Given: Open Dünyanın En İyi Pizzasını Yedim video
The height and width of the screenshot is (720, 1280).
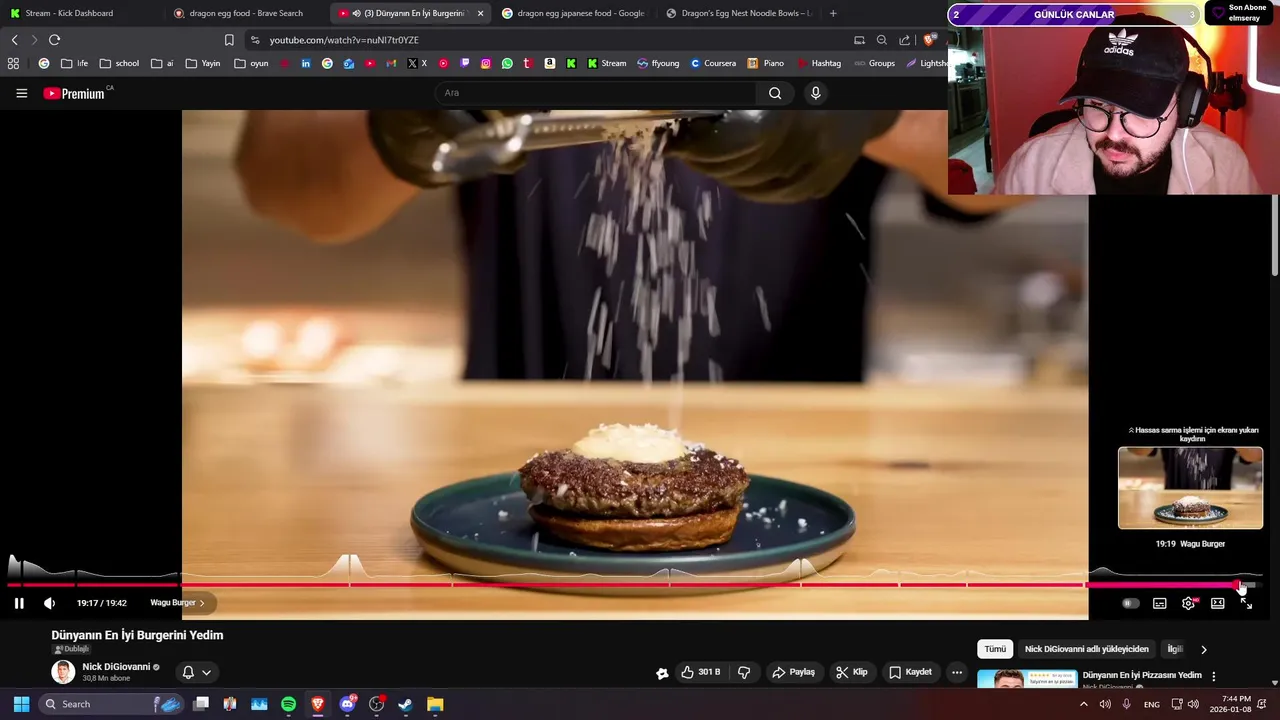Looking at the screenshot, I should [x=1142, y=675].
